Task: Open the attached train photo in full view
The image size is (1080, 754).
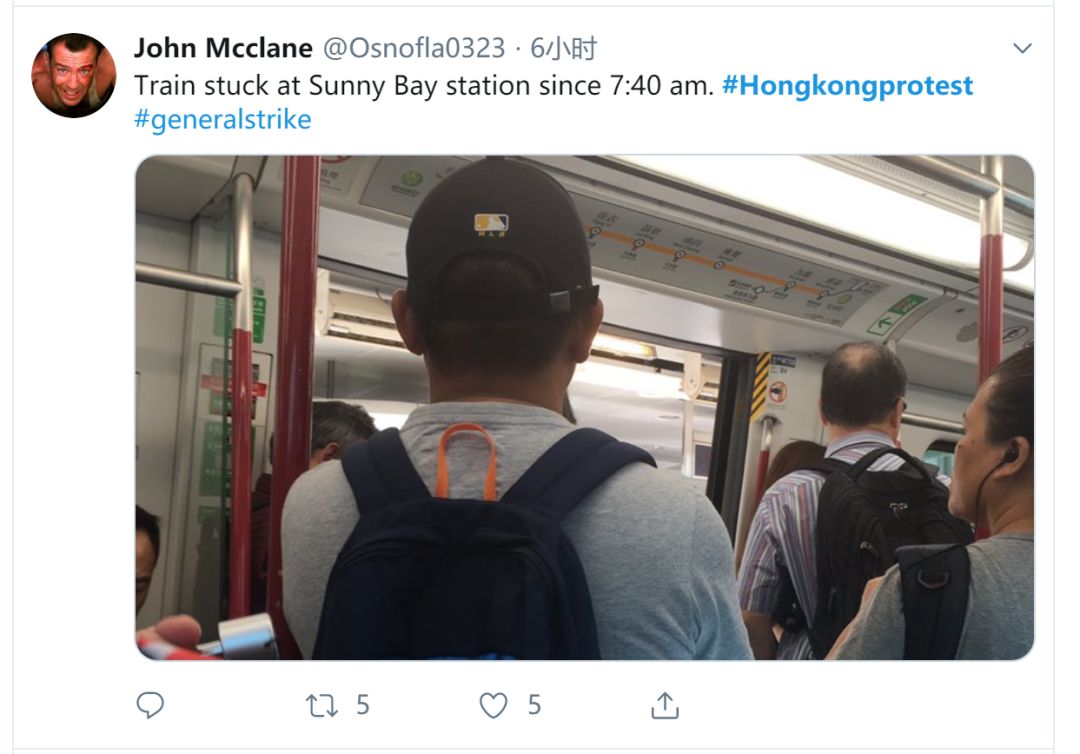Action: tap(585, 408)
